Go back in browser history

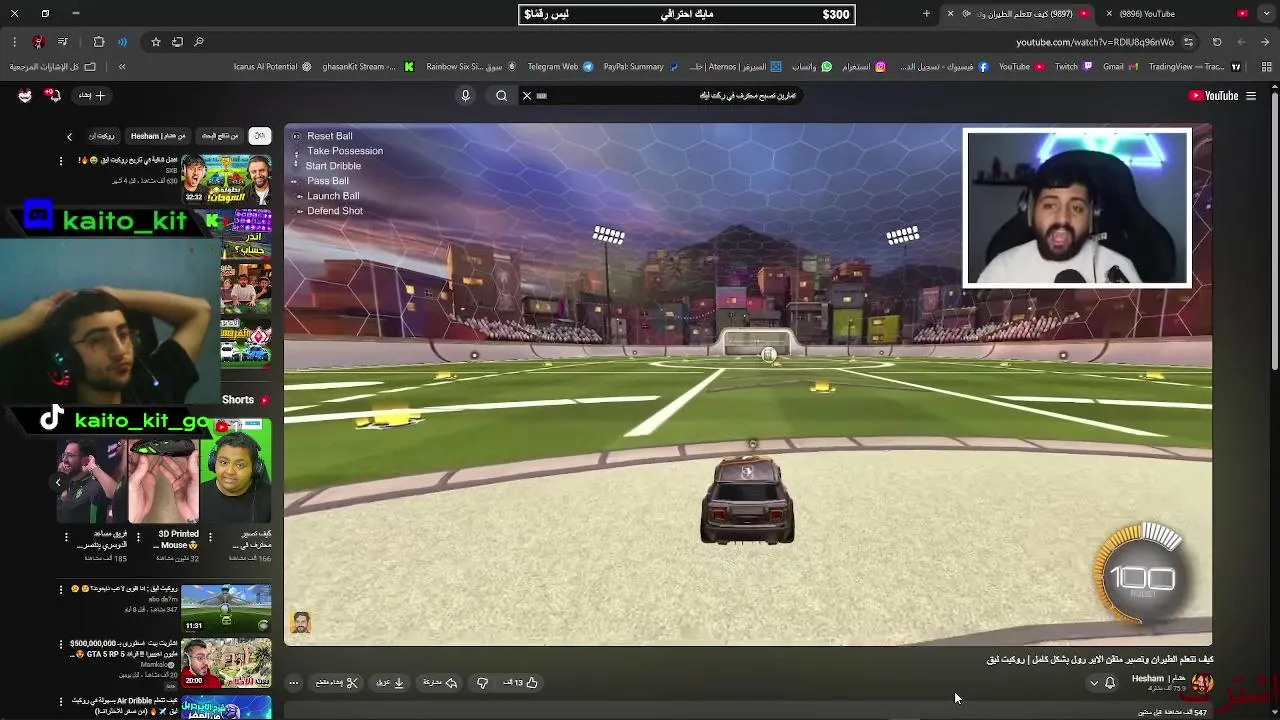pos(1265,42)
